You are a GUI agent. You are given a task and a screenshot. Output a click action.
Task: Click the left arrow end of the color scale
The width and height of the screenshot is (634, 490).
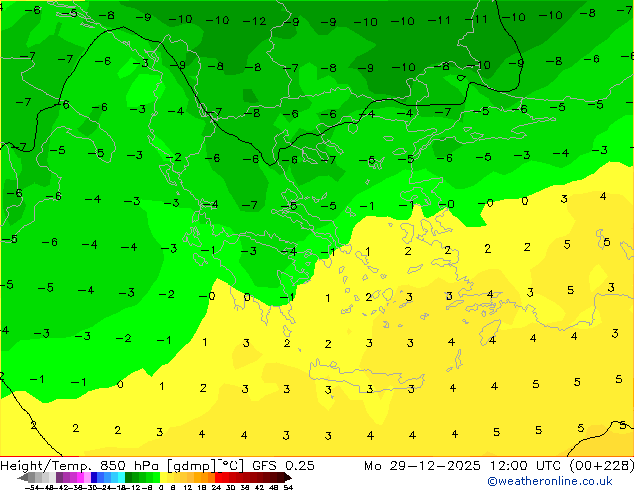click(22, 477)
